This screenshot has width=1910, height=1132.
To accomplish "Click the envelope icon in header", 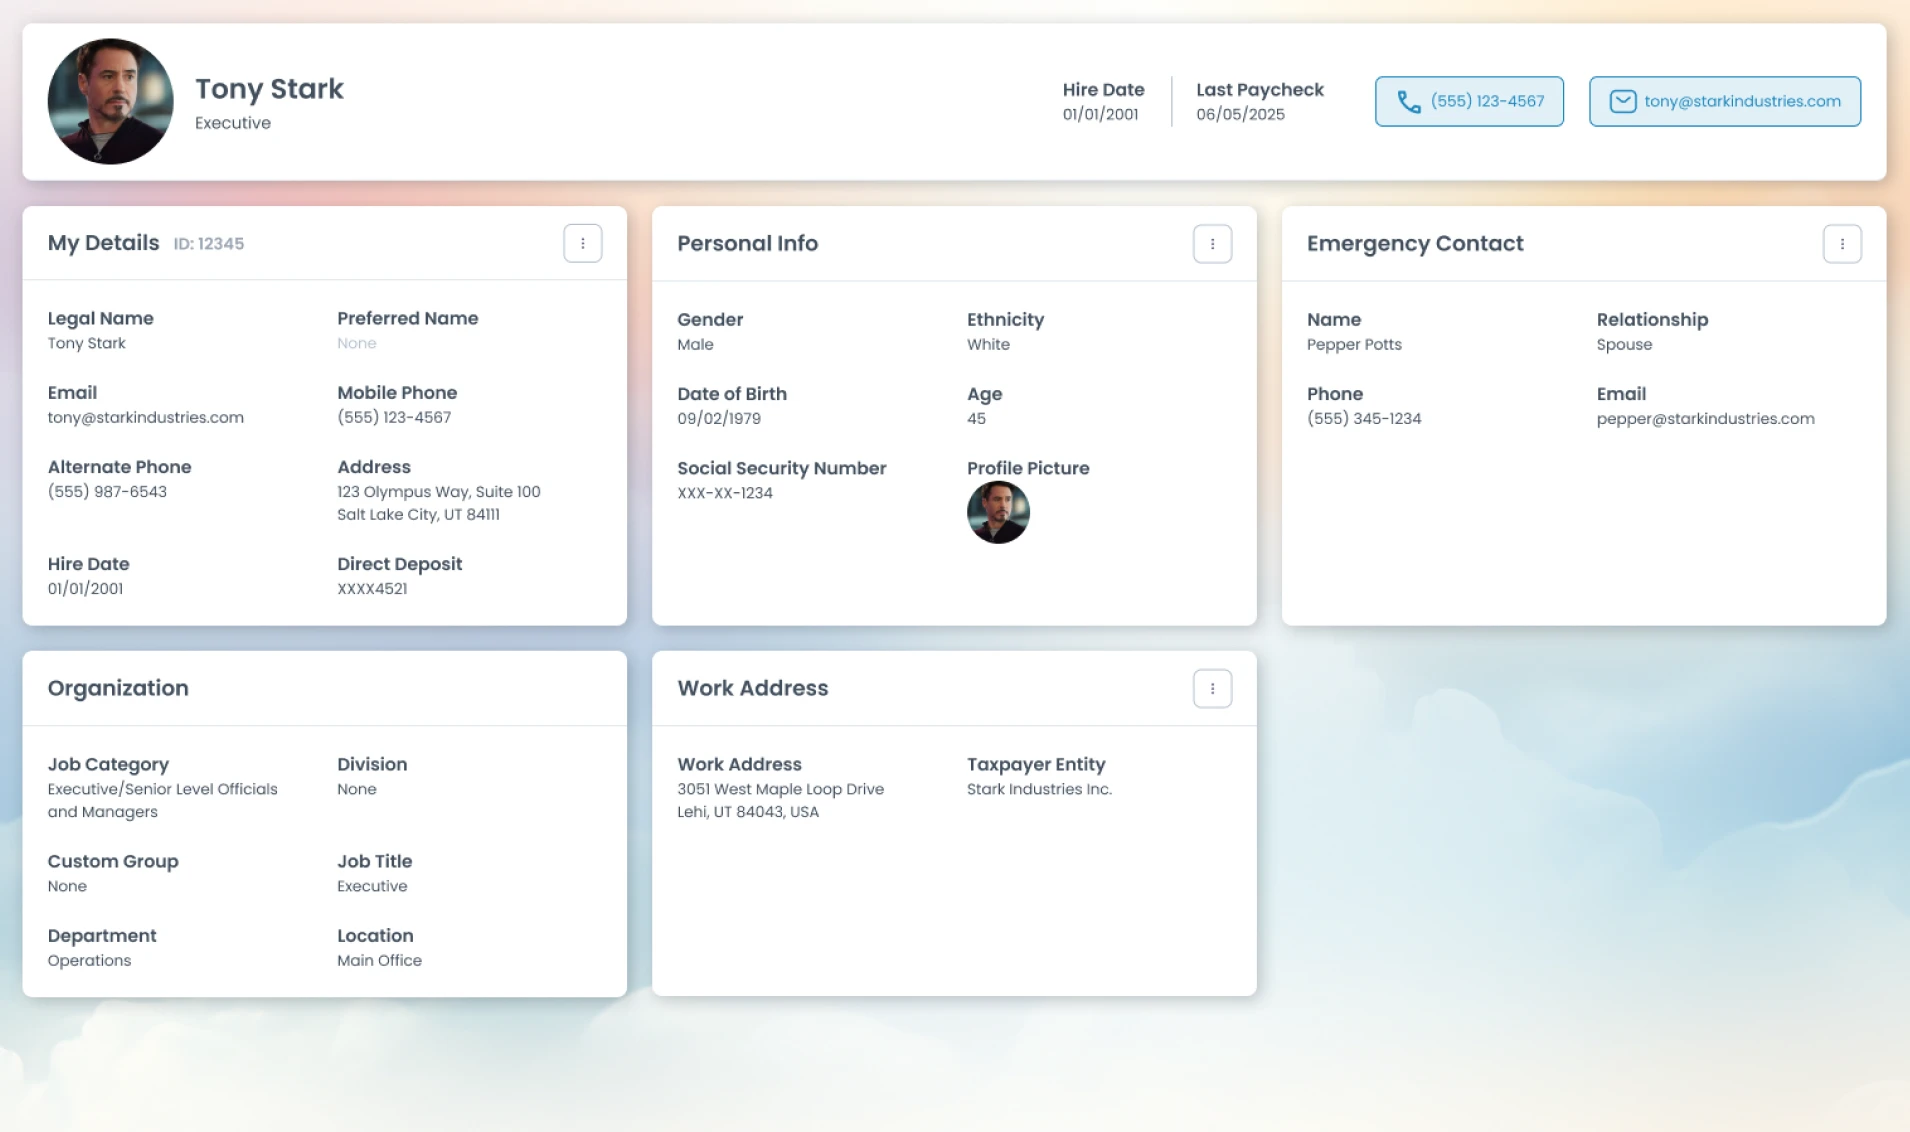I will (1623, 102).
